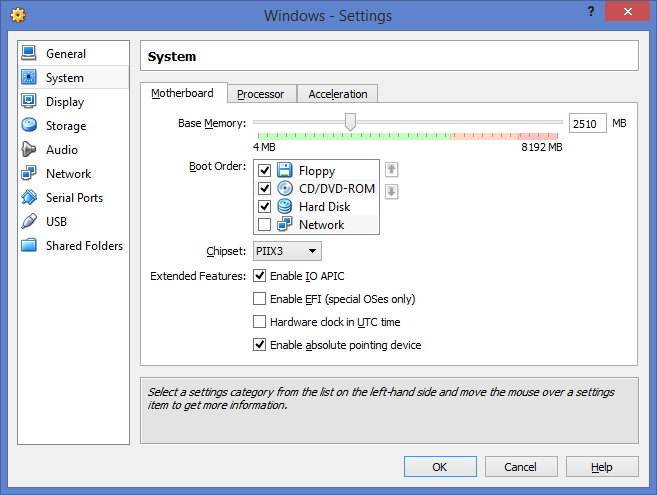657x495 pixels.
Task: Select the Shared Folders icon
Action: (x=29, y=245)
